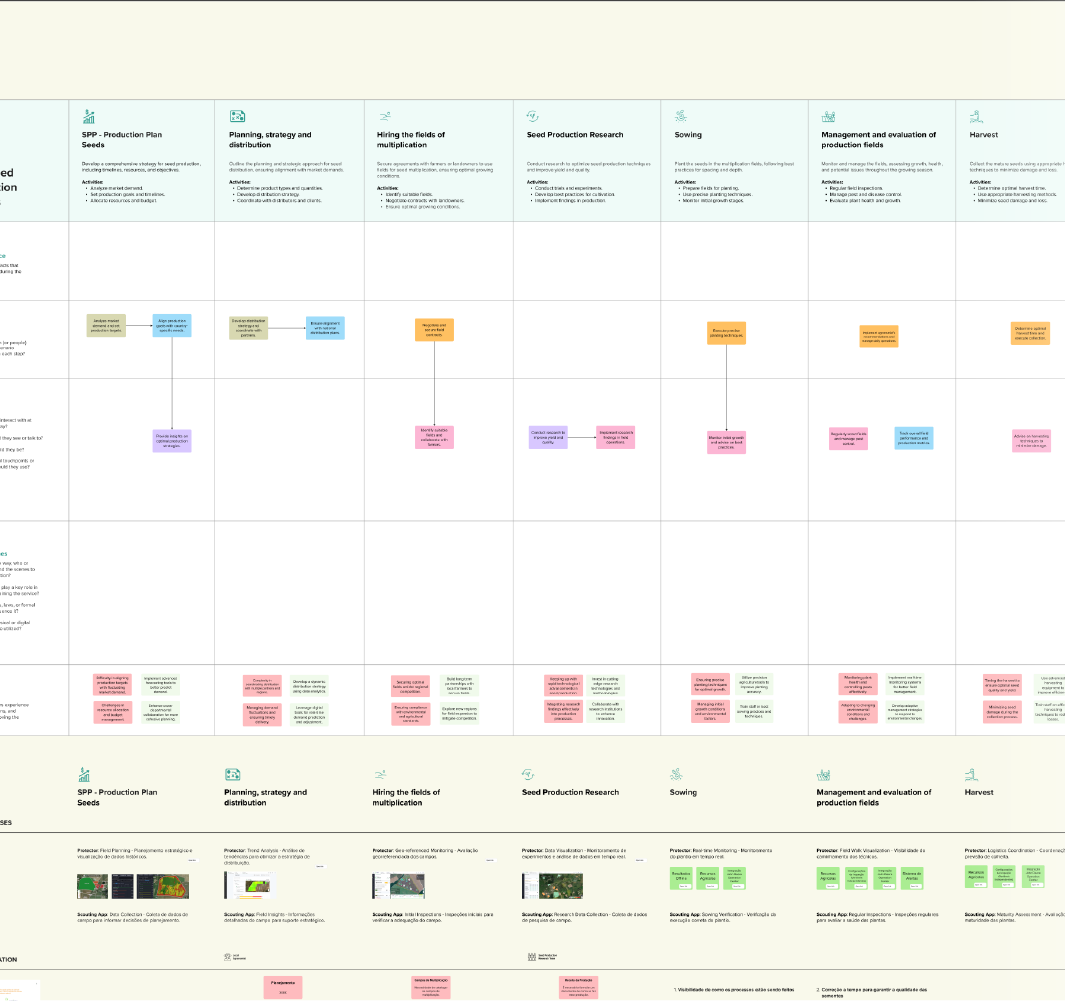The height and width of the screenshot is (1001, 1065).
Task: Click the lower Seed Production Research icon
Action: (529, 774)
